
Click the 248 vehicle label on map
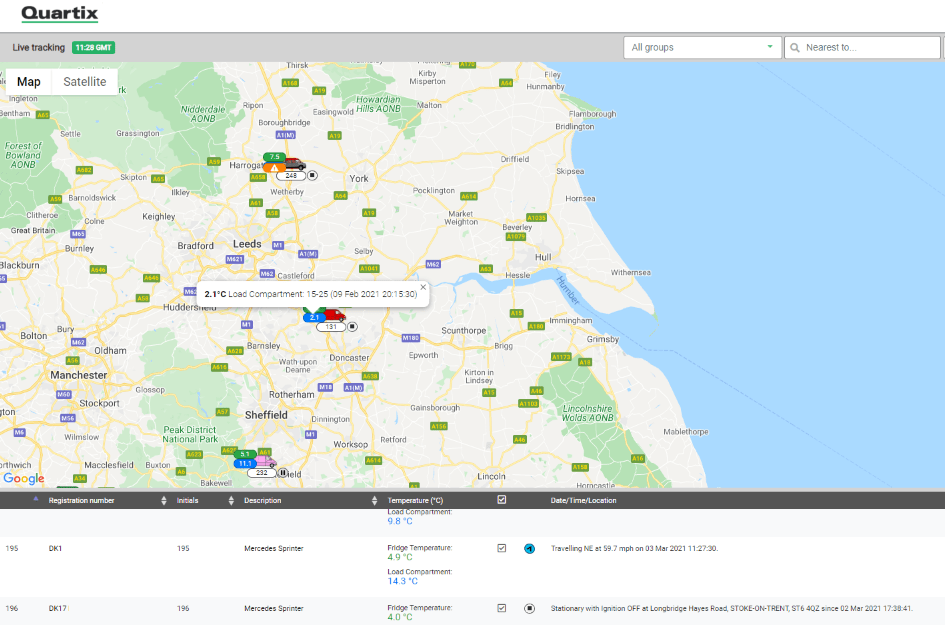[291, 175]
